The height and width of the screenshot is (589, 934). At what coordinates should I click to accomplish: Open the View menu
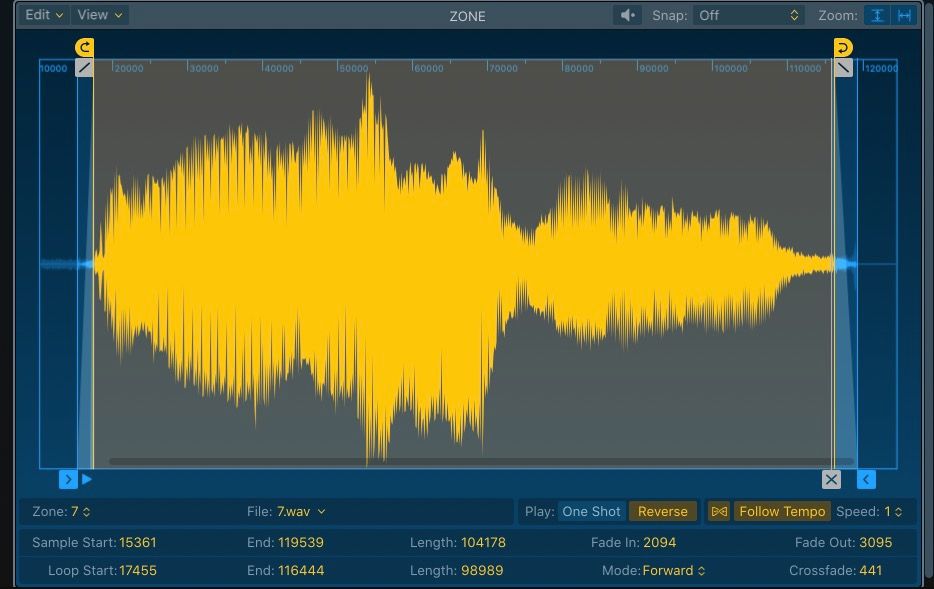point(97,15)
